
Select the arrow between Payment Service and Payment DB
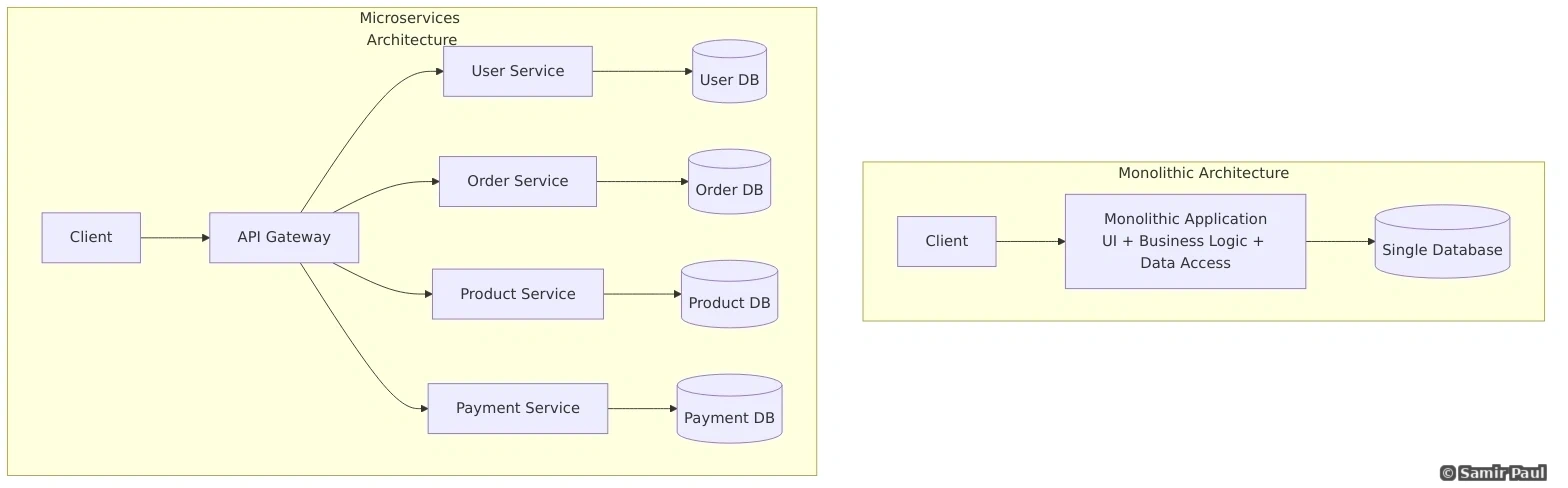point(642,409)
